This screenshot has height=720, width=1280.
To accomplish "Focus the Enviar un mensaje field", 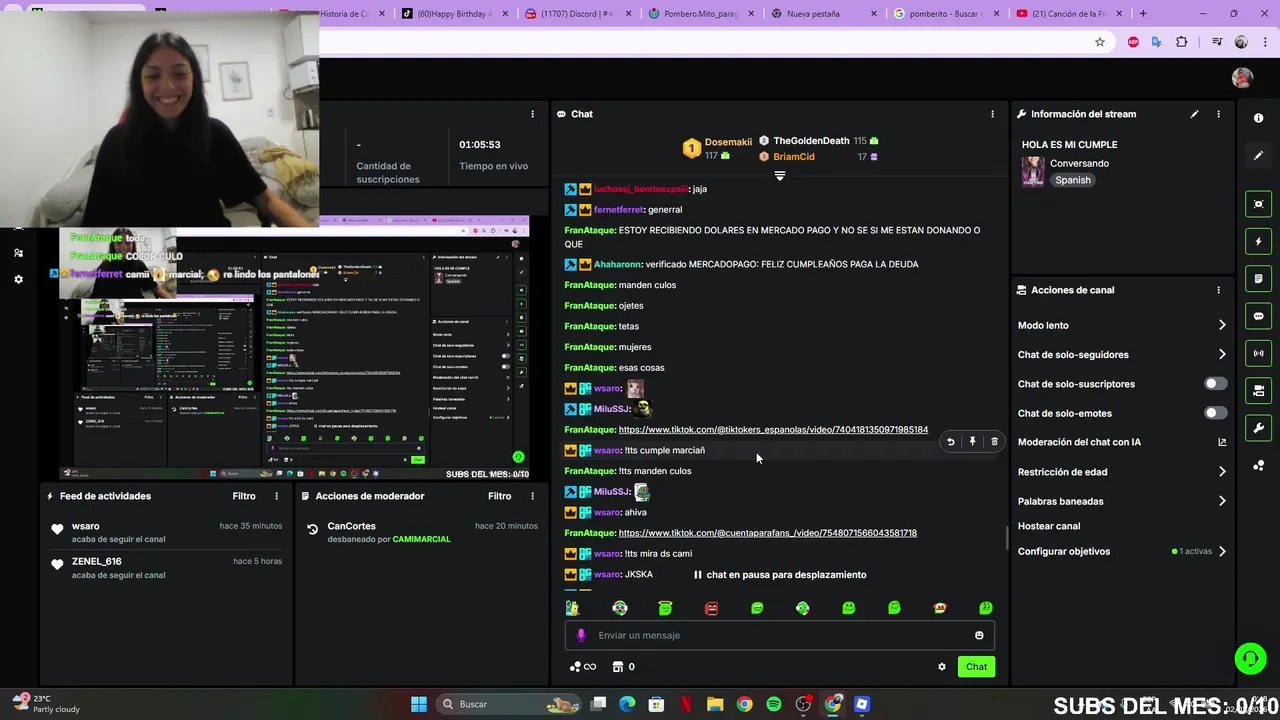I will click(x=780, y=635).
